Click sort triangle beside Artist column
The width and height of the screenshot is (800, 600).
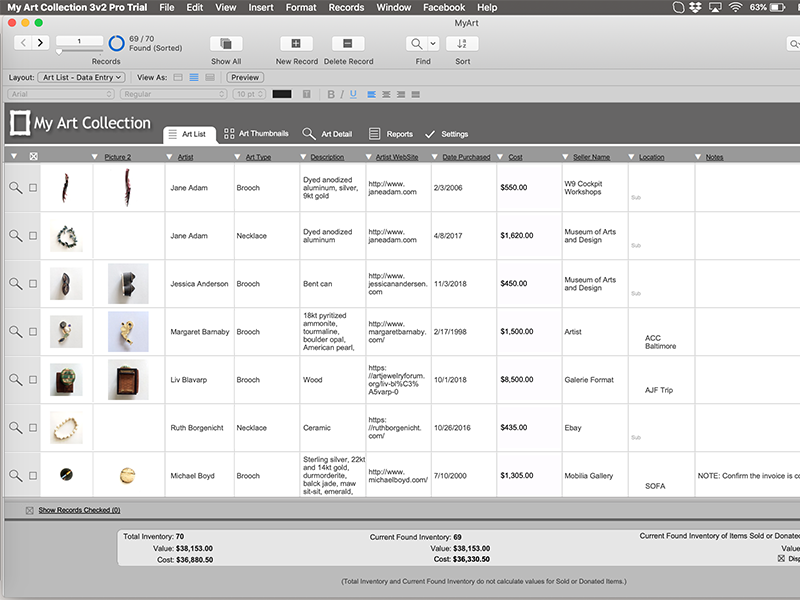169,157
